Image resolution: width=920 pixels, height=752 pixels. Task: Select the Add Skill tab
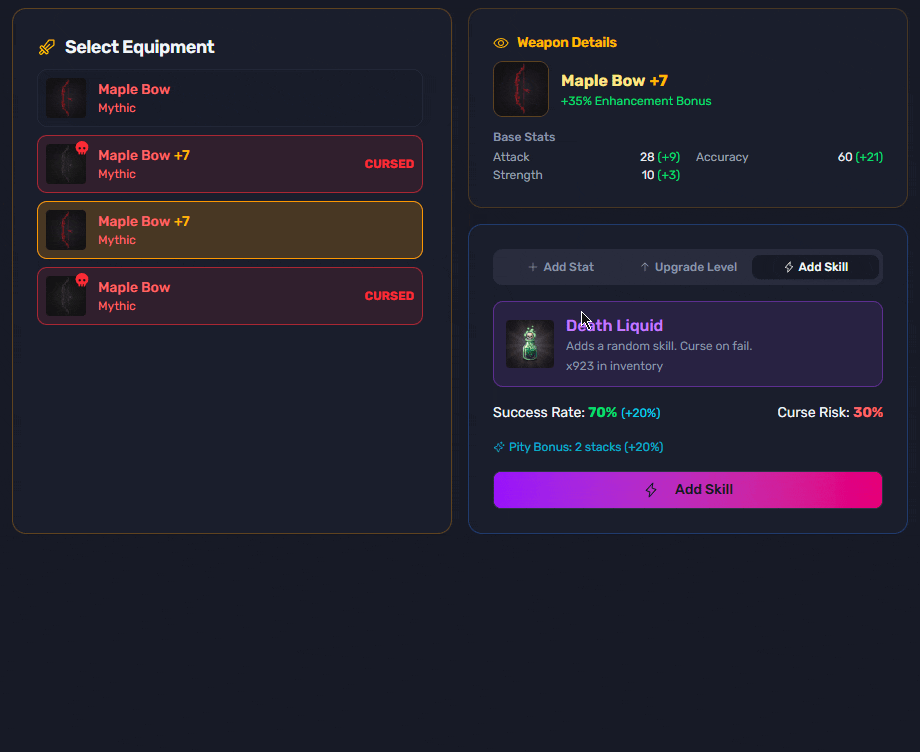click(815, 267)
